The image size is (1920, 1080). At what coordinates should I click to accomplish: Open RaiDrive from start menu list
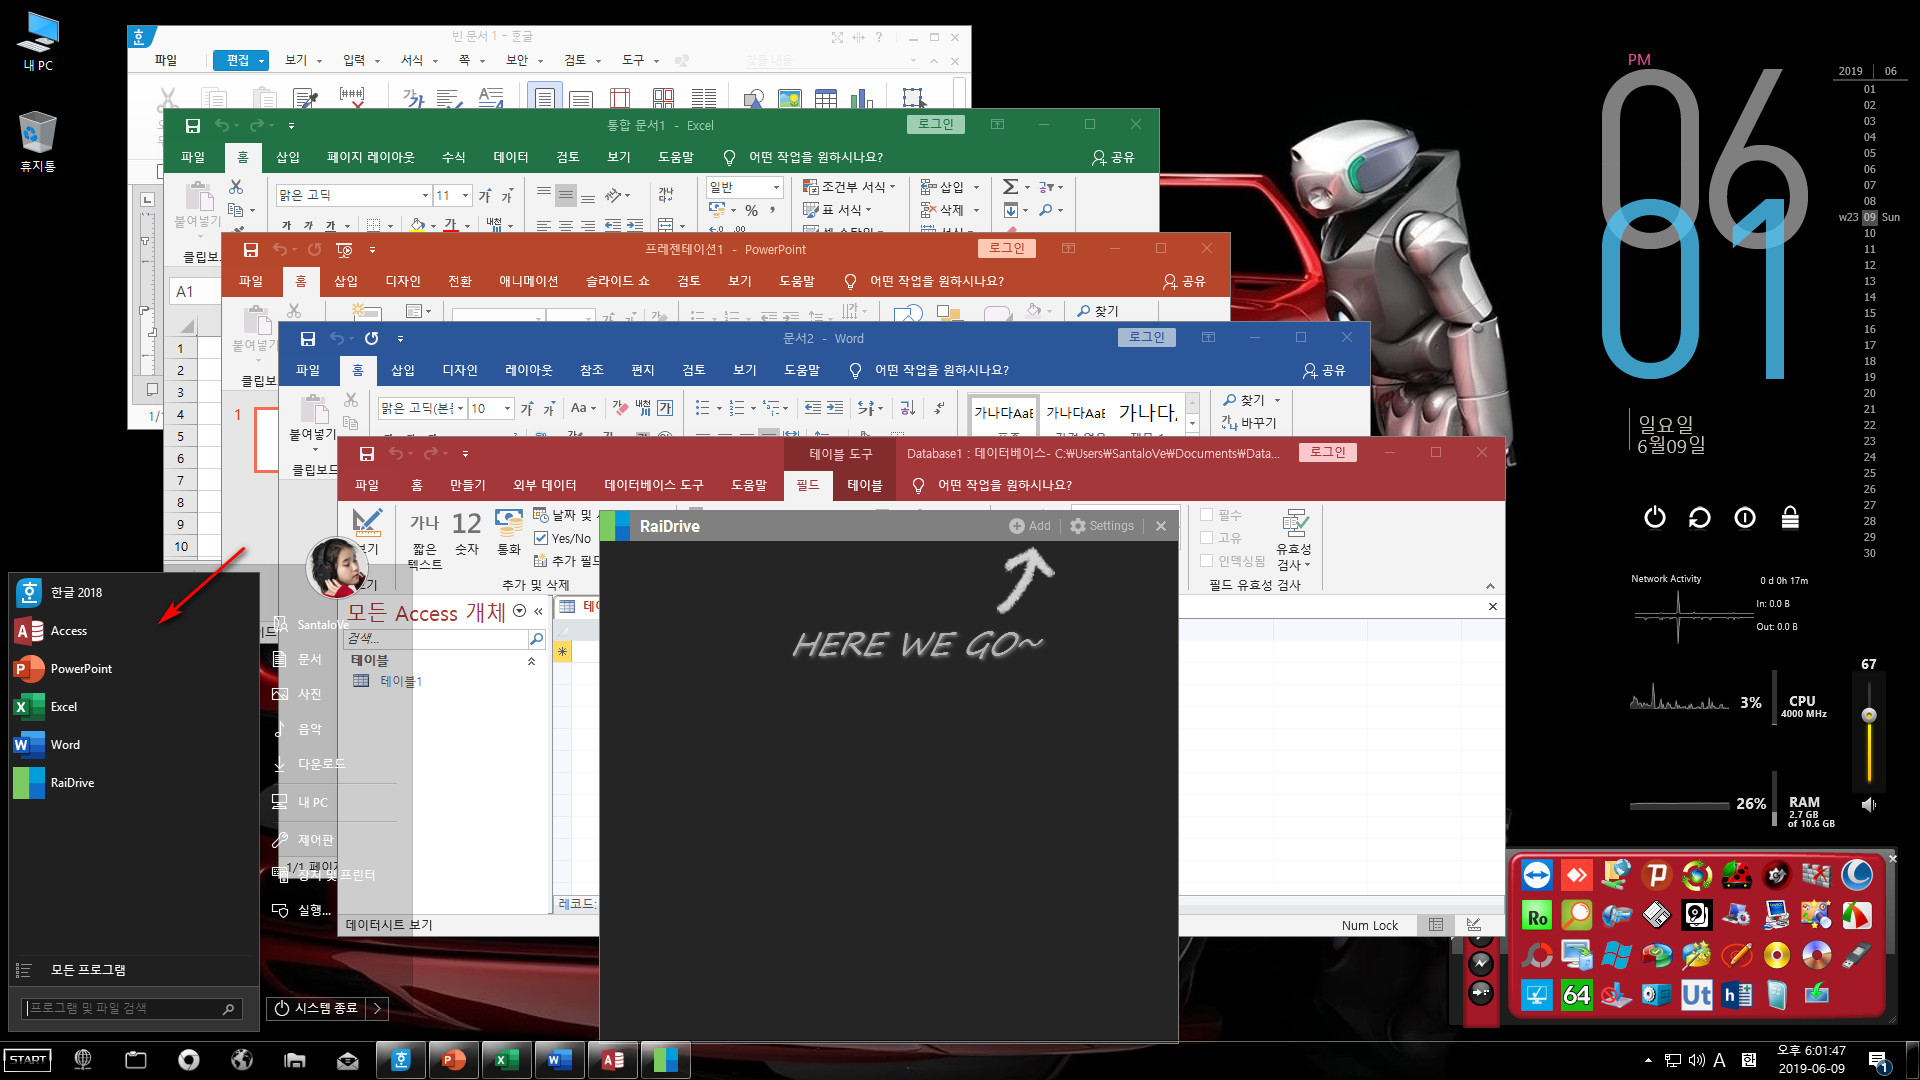(72, 783)
